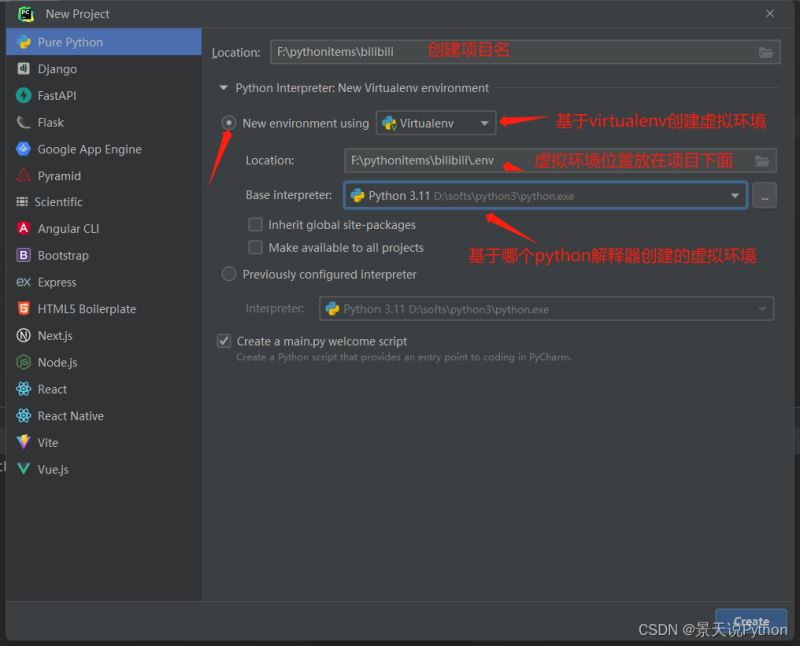
Task: Click the Django project icon
Action: [x=23, y=68]
